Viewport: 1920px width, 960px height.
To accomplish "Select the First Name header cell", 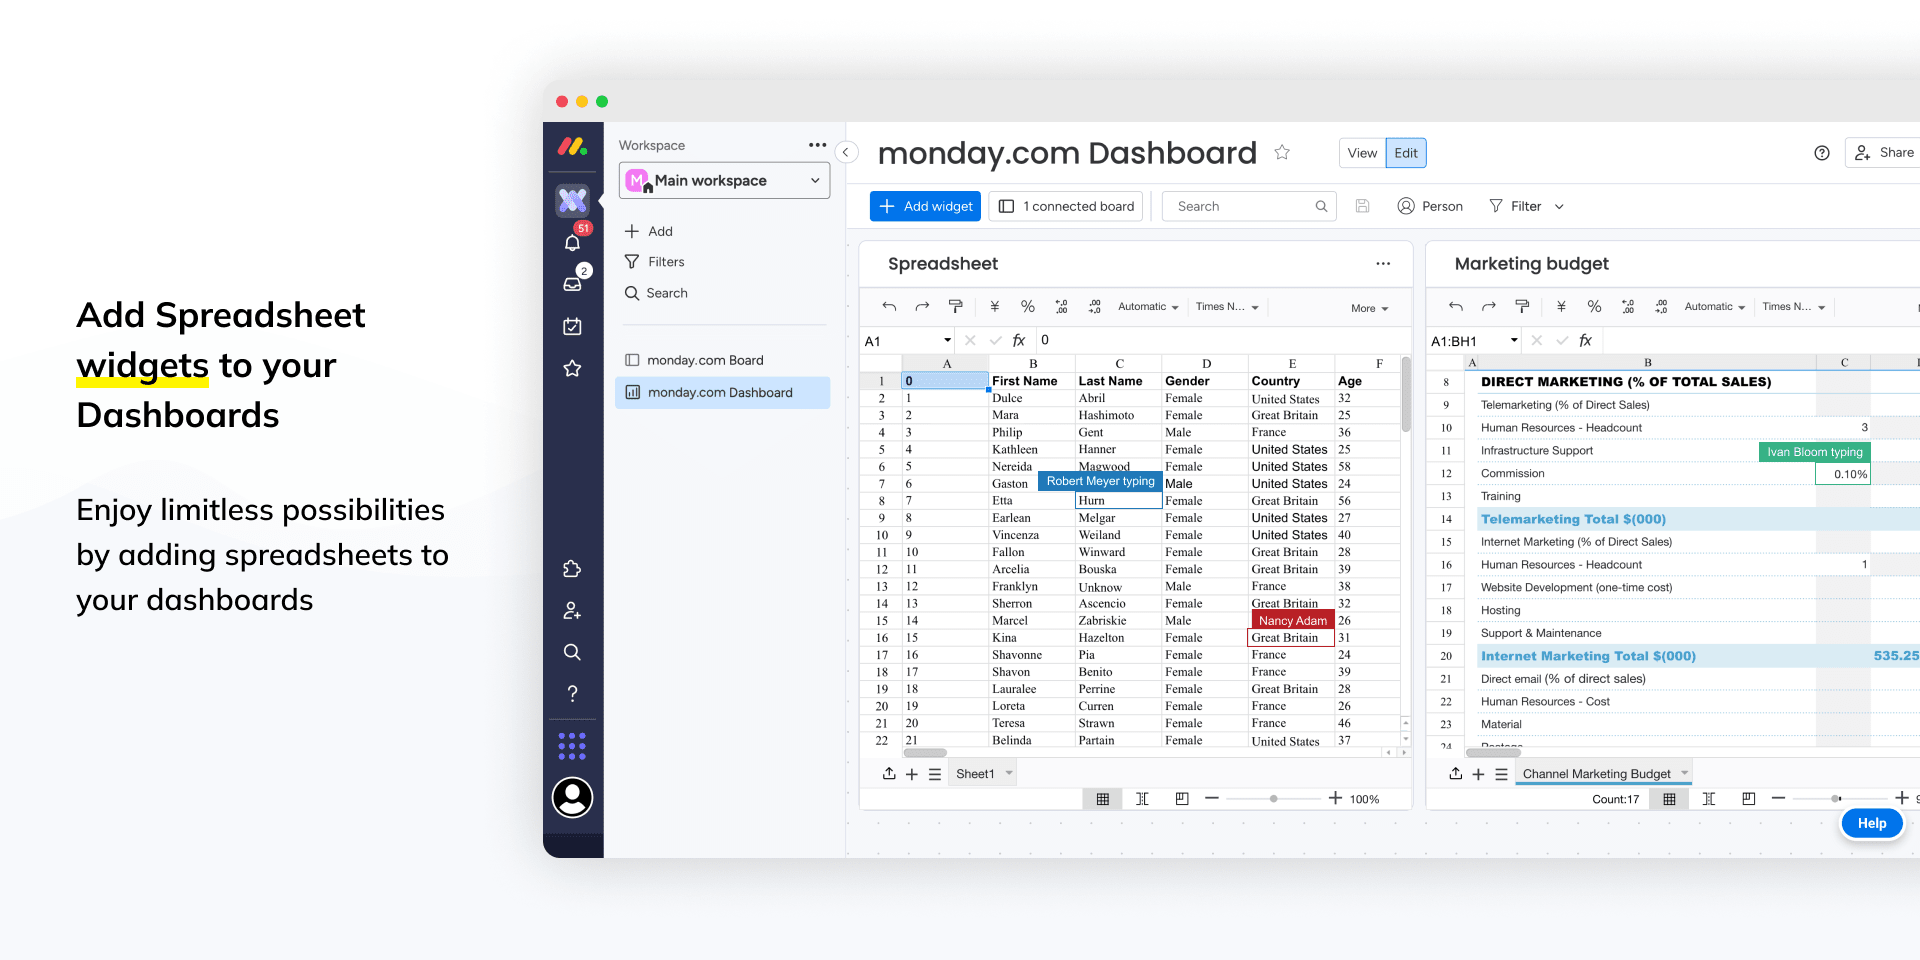I will point(1032,381).
